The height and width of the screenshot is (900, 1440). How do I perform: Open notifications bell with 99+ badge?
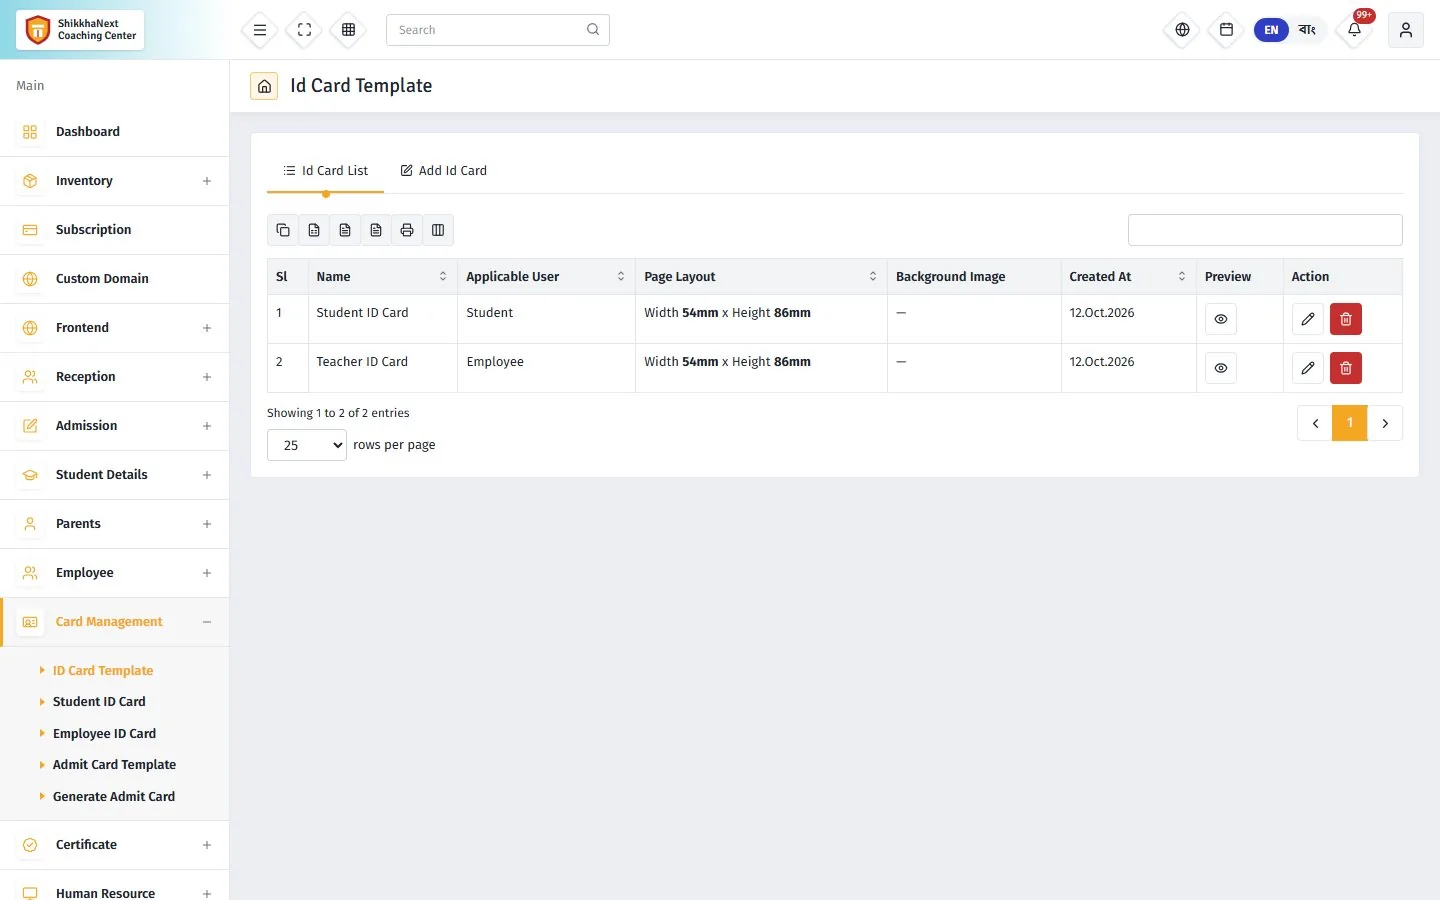point(1355,30)
